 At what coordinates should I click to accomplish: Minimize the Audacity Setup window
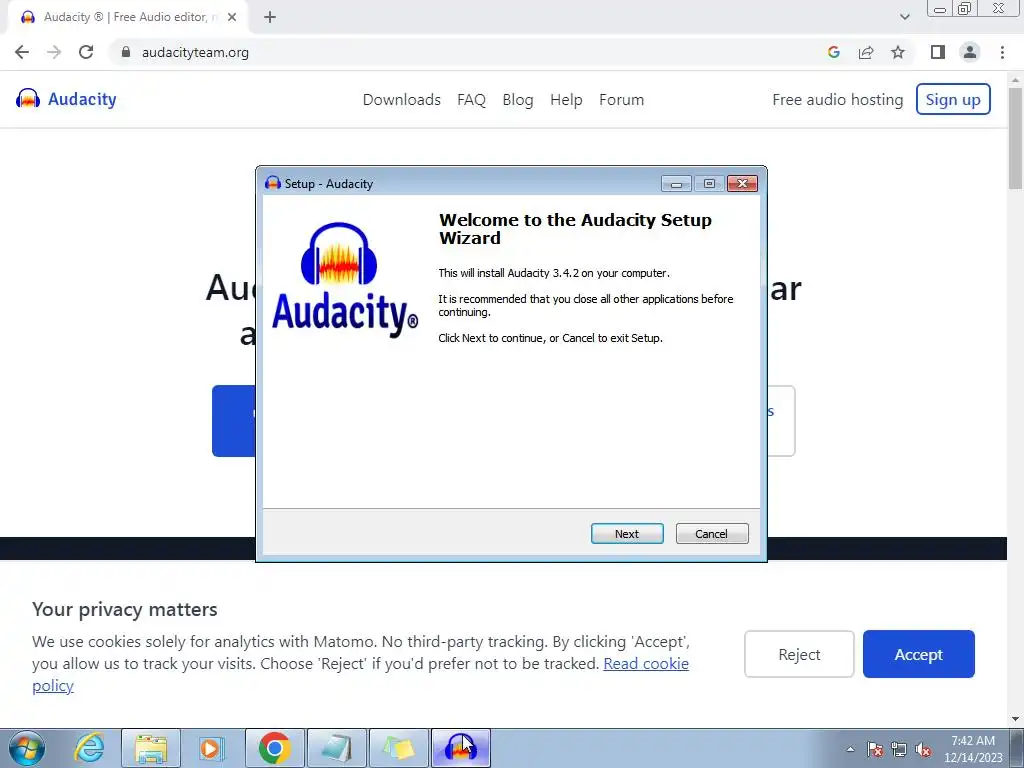[x=677, y=184]
